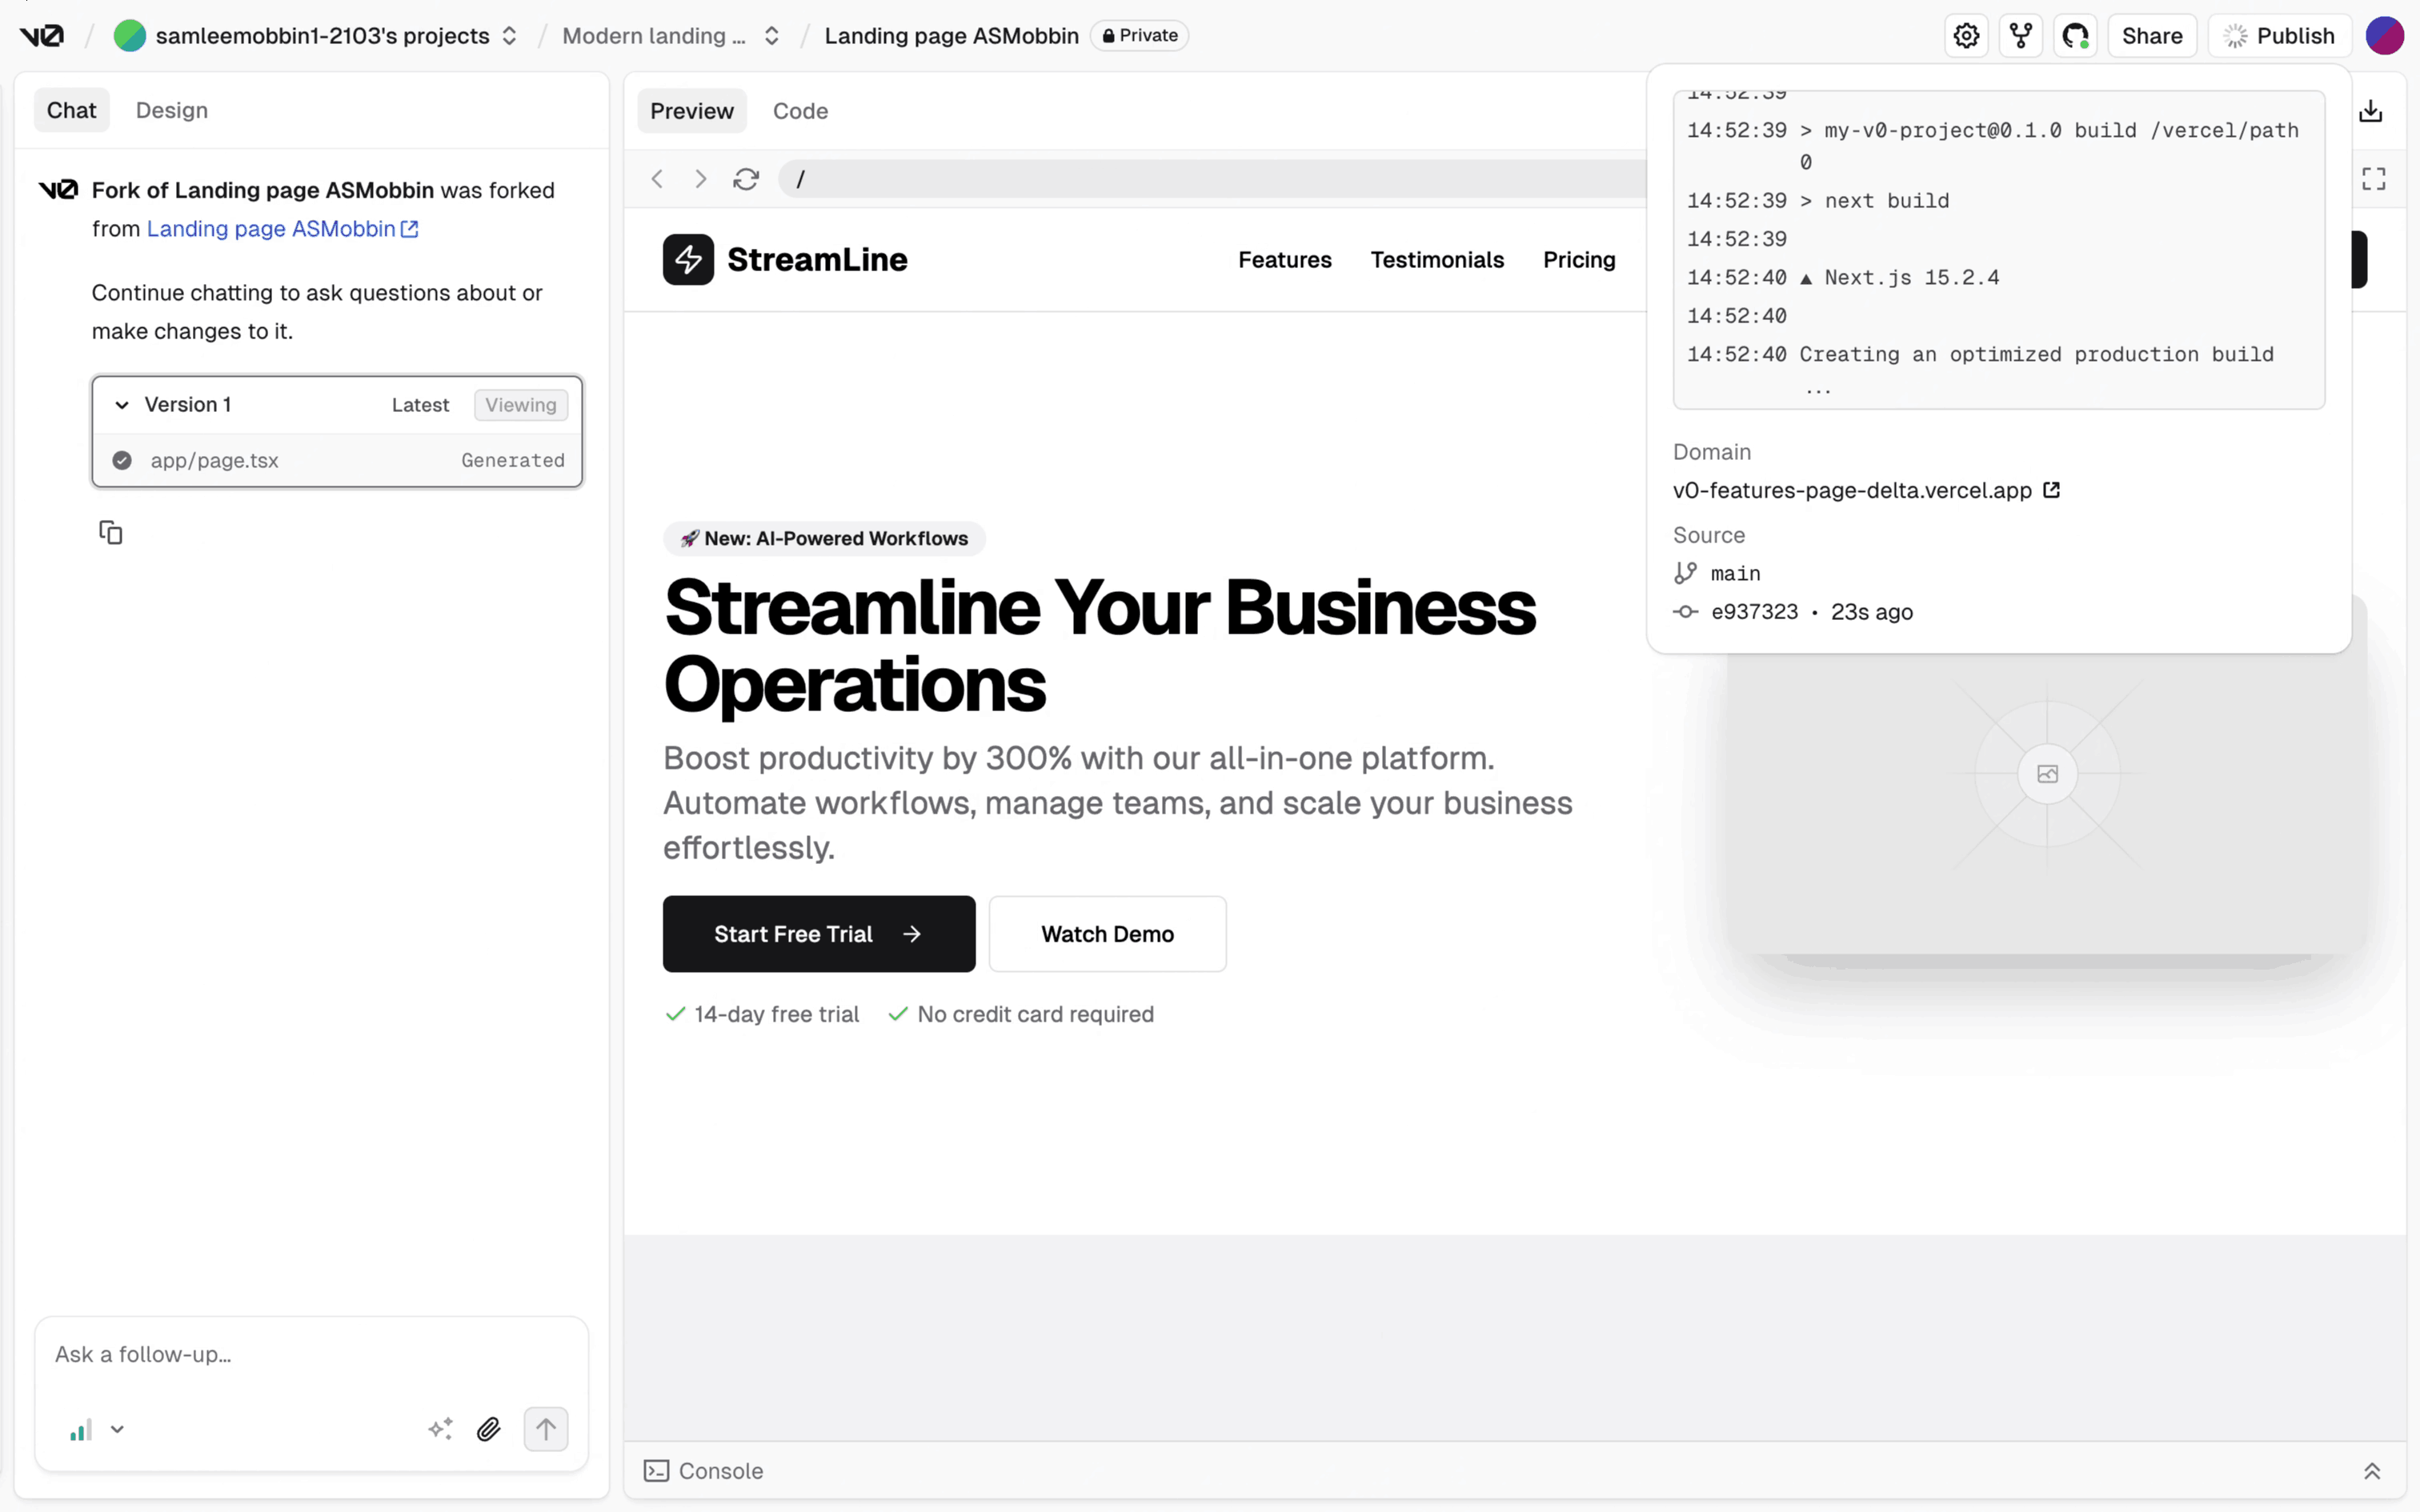
Task: Refresh the preview page
Action: (746, 179)
